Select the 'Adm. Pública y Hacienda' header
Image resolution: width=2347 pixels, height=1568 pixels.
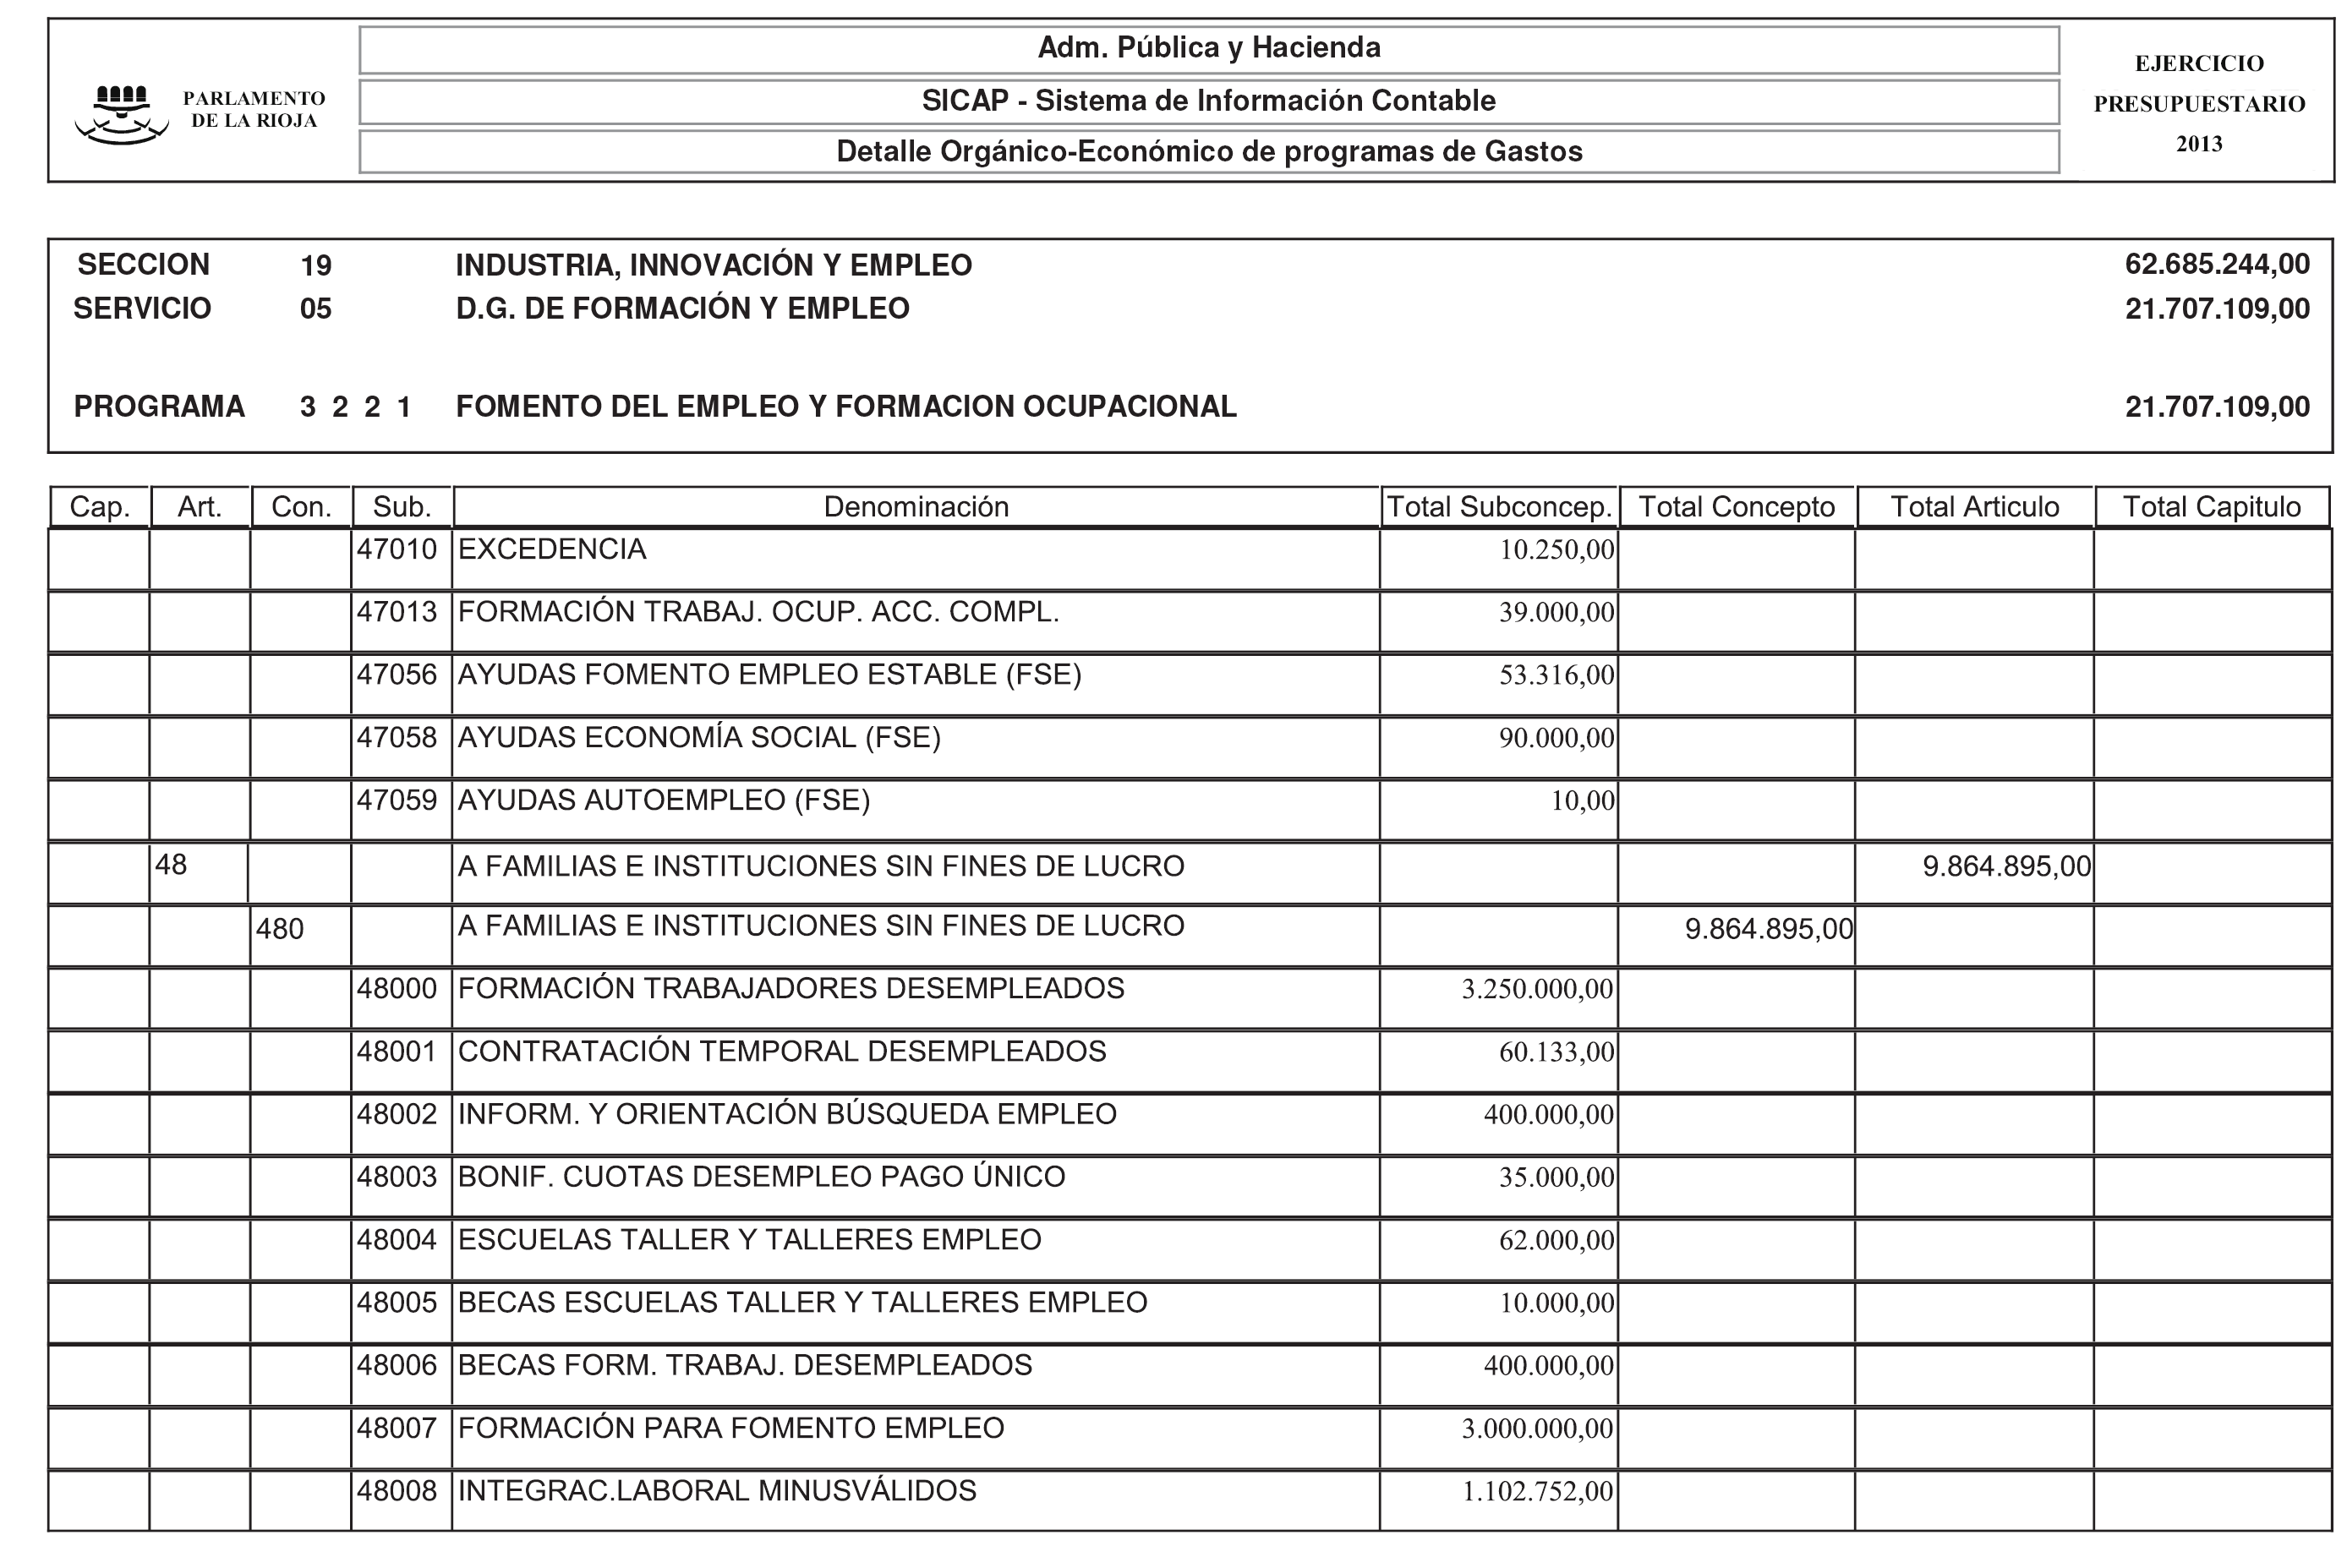pos(1208,48)
